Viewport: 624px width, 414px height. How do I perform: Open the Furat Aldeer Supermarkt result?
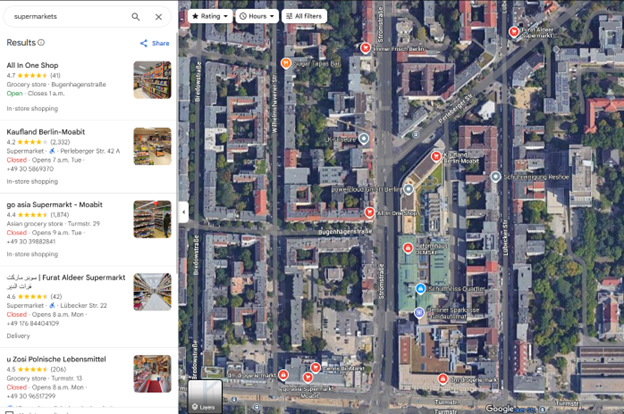pos(89,307)
